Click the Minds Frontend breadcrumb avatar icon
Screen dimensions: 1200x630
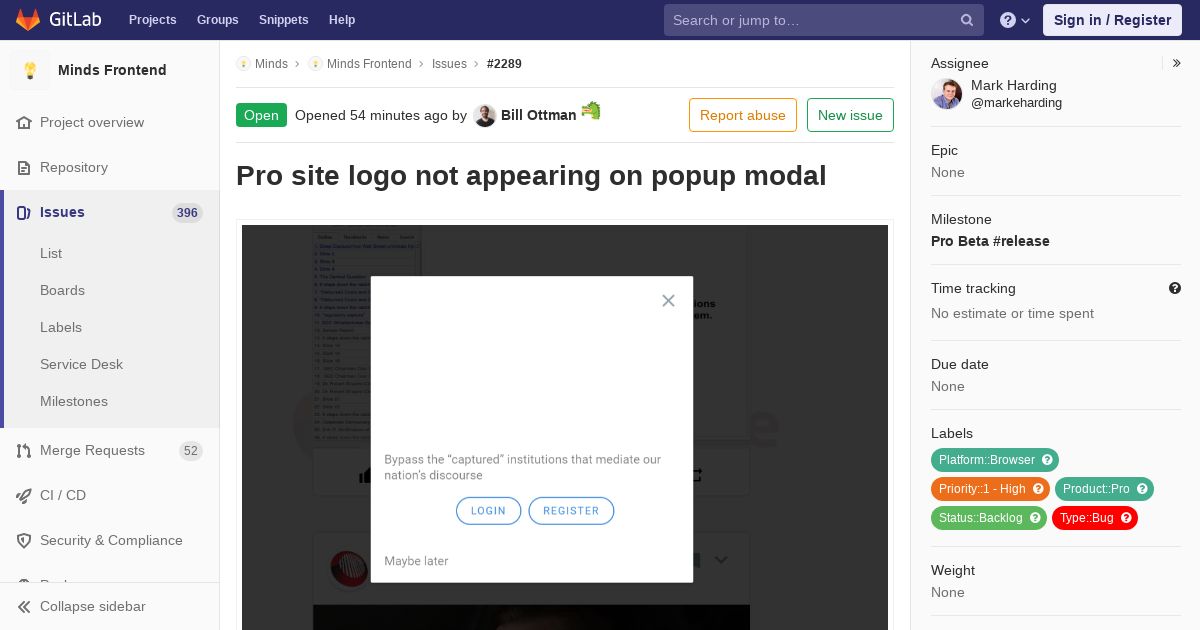(x=315, y=64)
